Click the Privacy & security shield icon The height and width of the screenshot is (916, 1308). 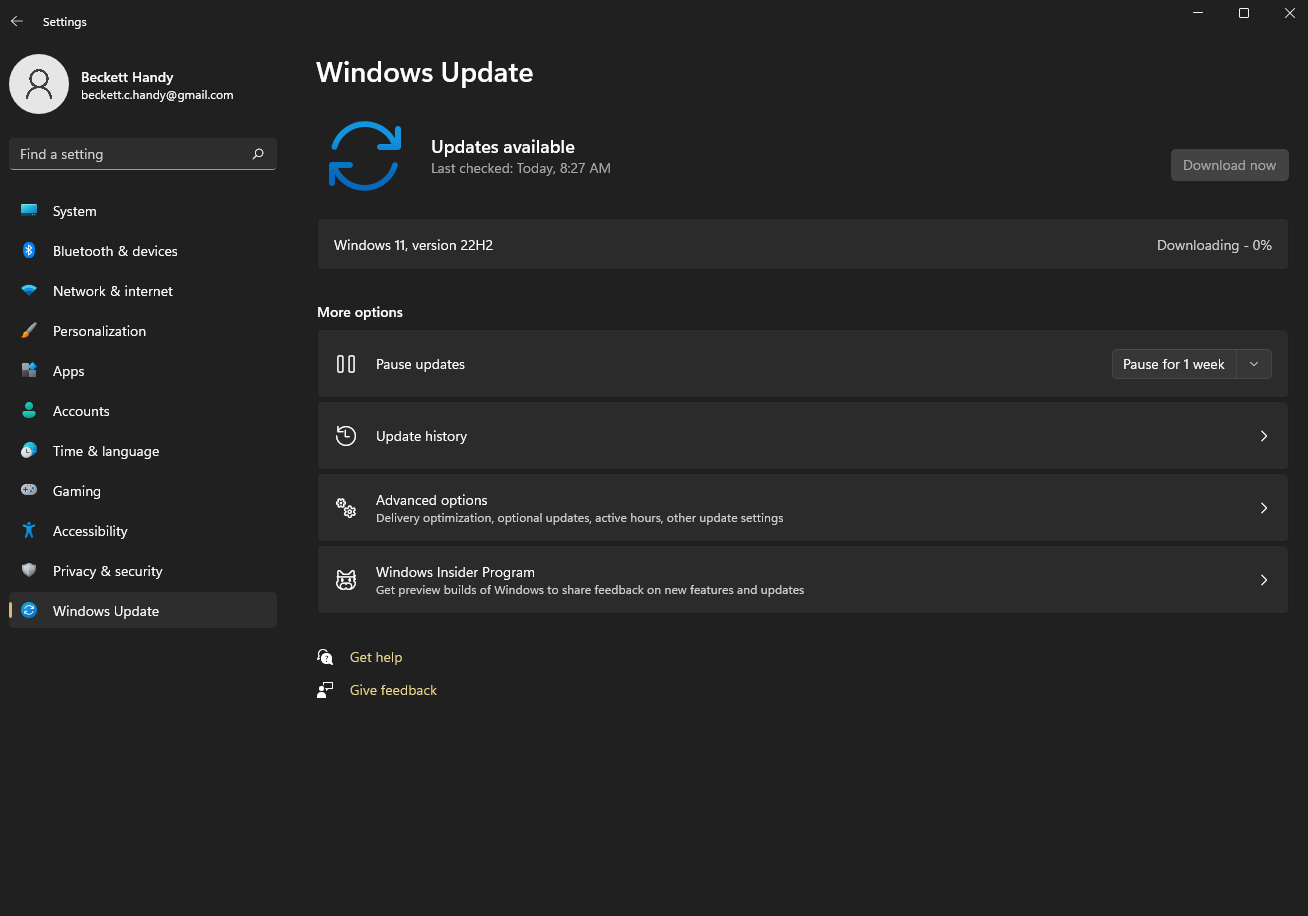(x=29, y=571)
